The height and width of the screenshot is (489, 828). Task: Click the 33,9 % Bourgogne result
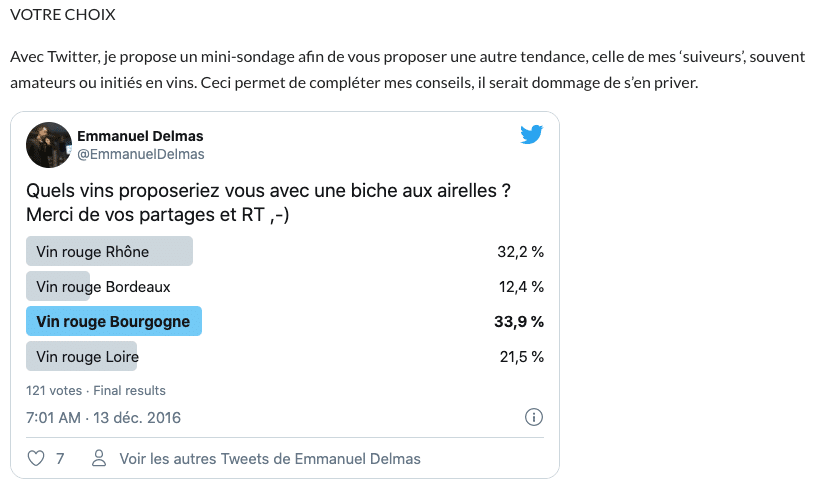520,321
